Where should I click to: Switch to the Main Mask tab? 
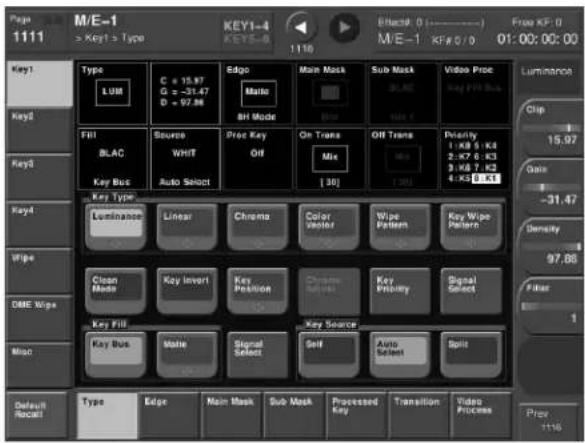click(x=232, y=415)
